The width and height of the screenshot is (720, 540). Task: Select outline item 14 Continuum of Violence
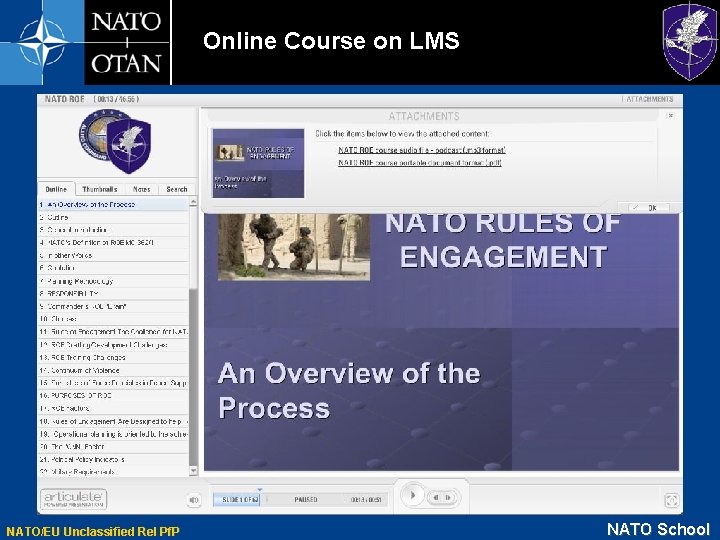click(113, 370)
